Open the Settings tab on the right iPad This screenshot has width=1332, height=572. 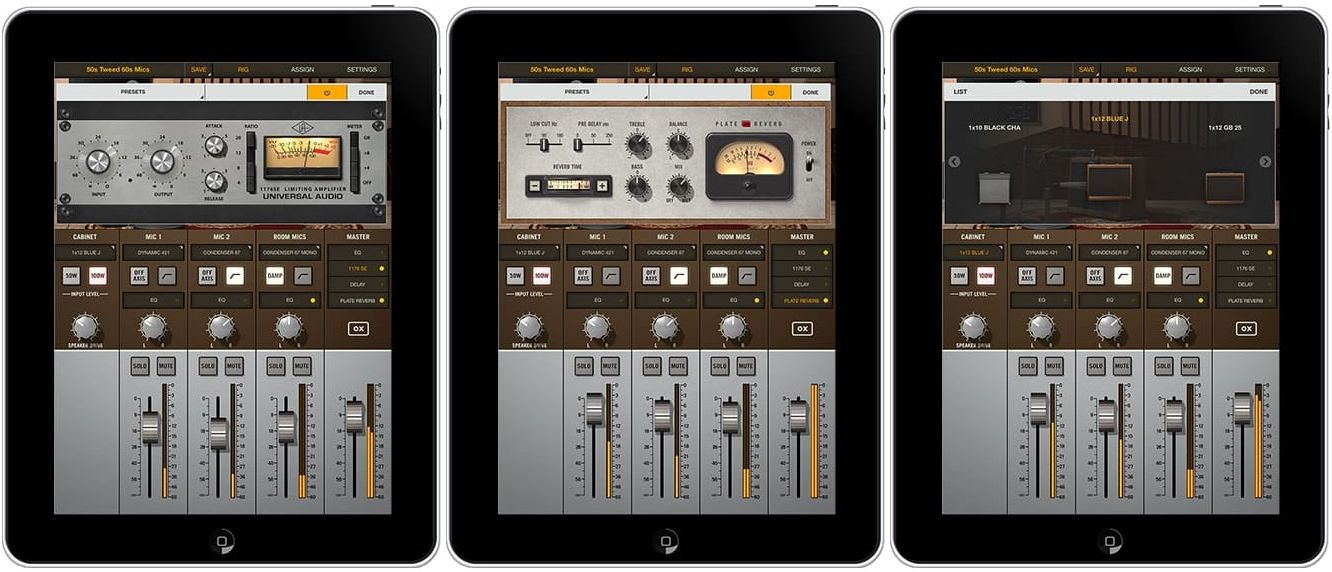click(x=1249, y=70)
